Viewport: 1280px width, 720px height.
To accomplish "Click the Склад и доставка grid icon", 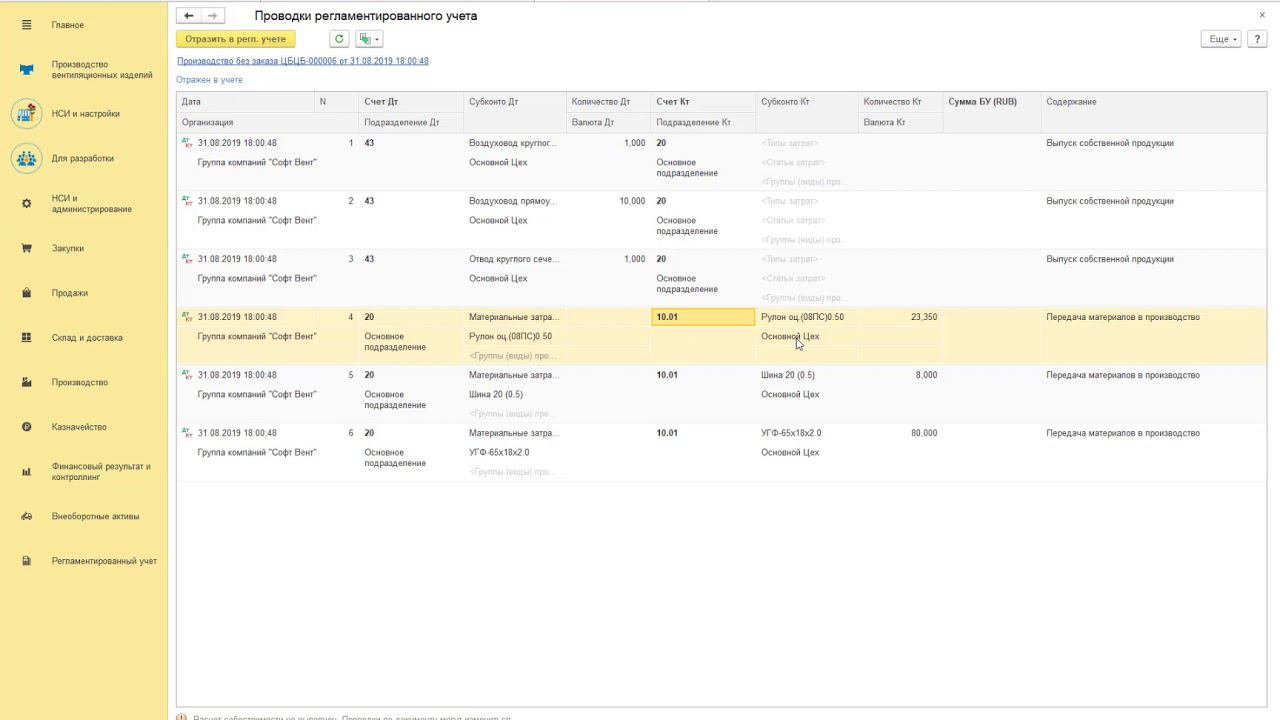I will [x=27, y=338].
